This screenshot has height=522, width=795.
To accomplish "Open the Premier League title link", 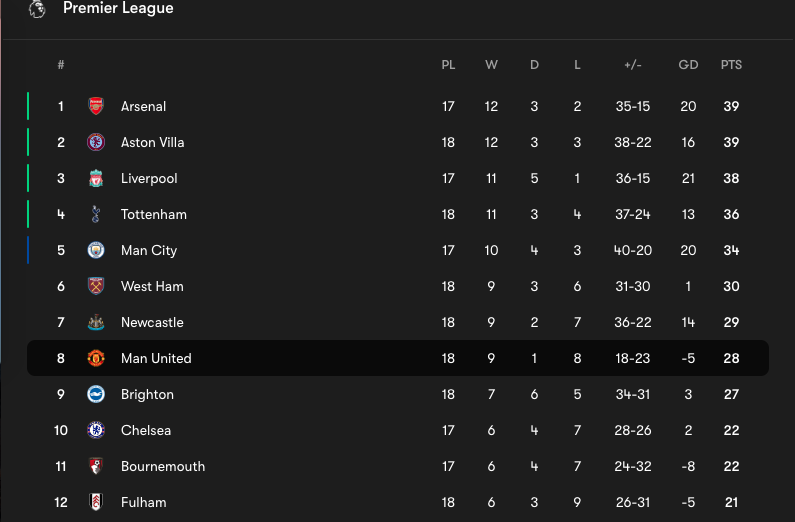I will point(118,9).
